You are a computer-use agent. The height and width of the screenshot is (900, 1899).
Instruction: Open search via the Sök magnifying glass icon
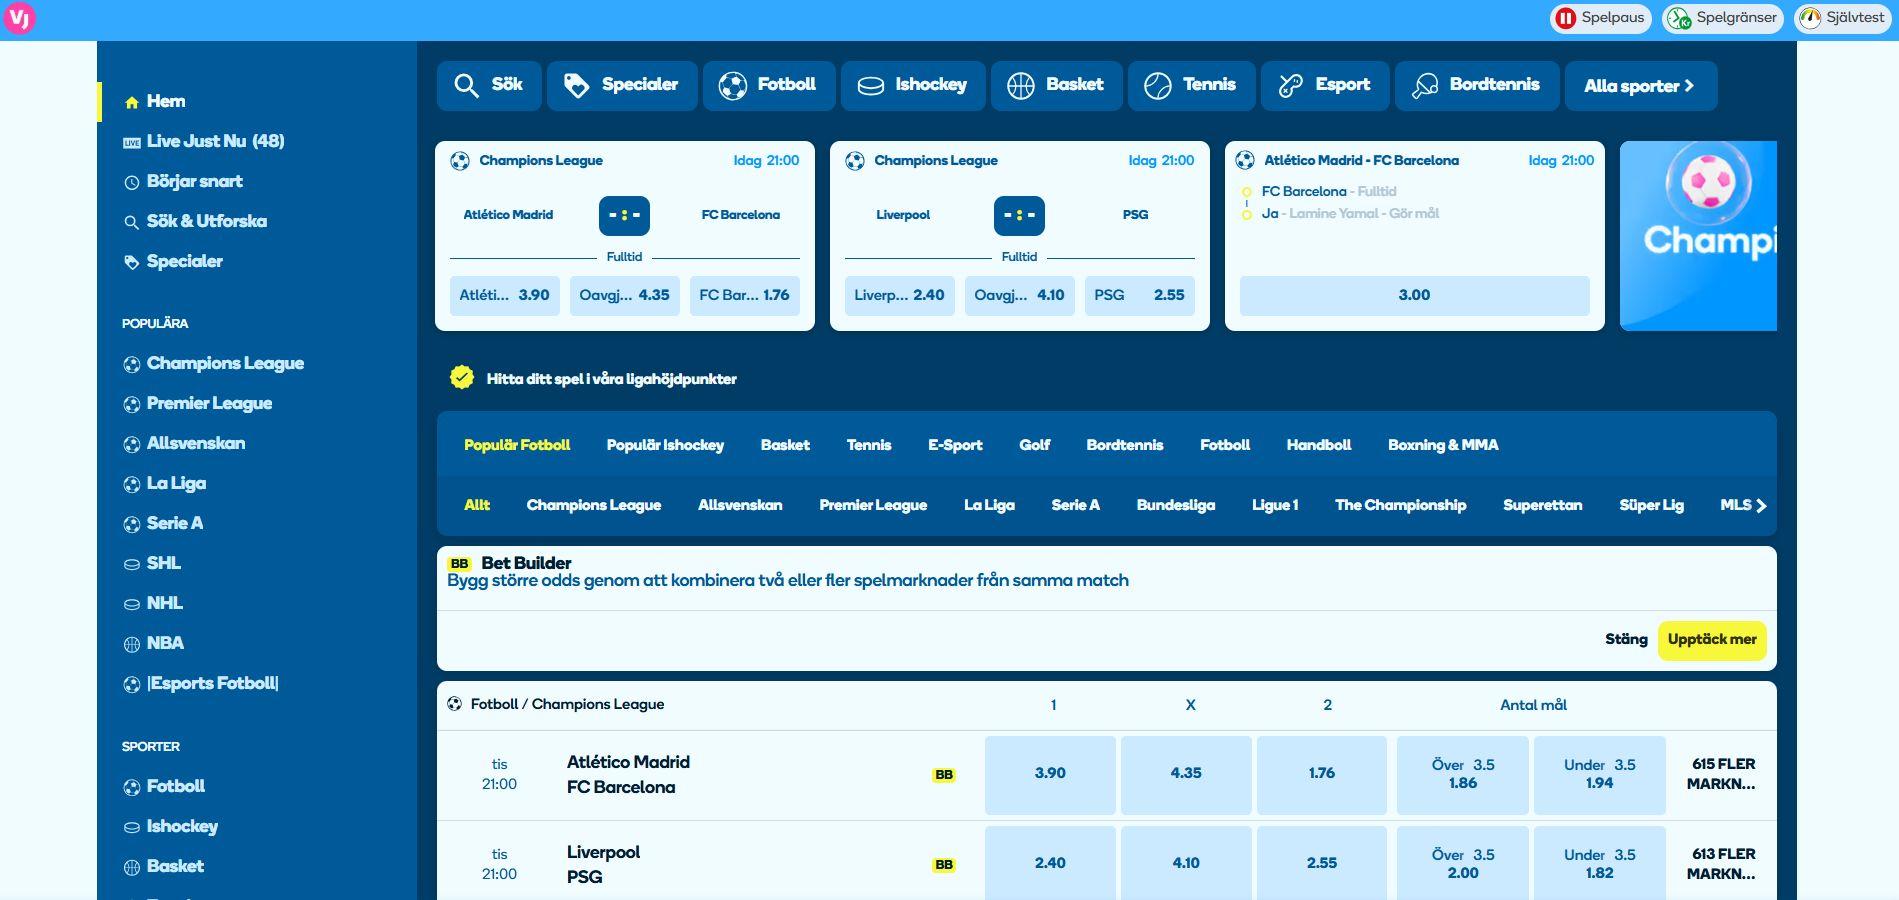pyautogui.click(x=466, y=85)
